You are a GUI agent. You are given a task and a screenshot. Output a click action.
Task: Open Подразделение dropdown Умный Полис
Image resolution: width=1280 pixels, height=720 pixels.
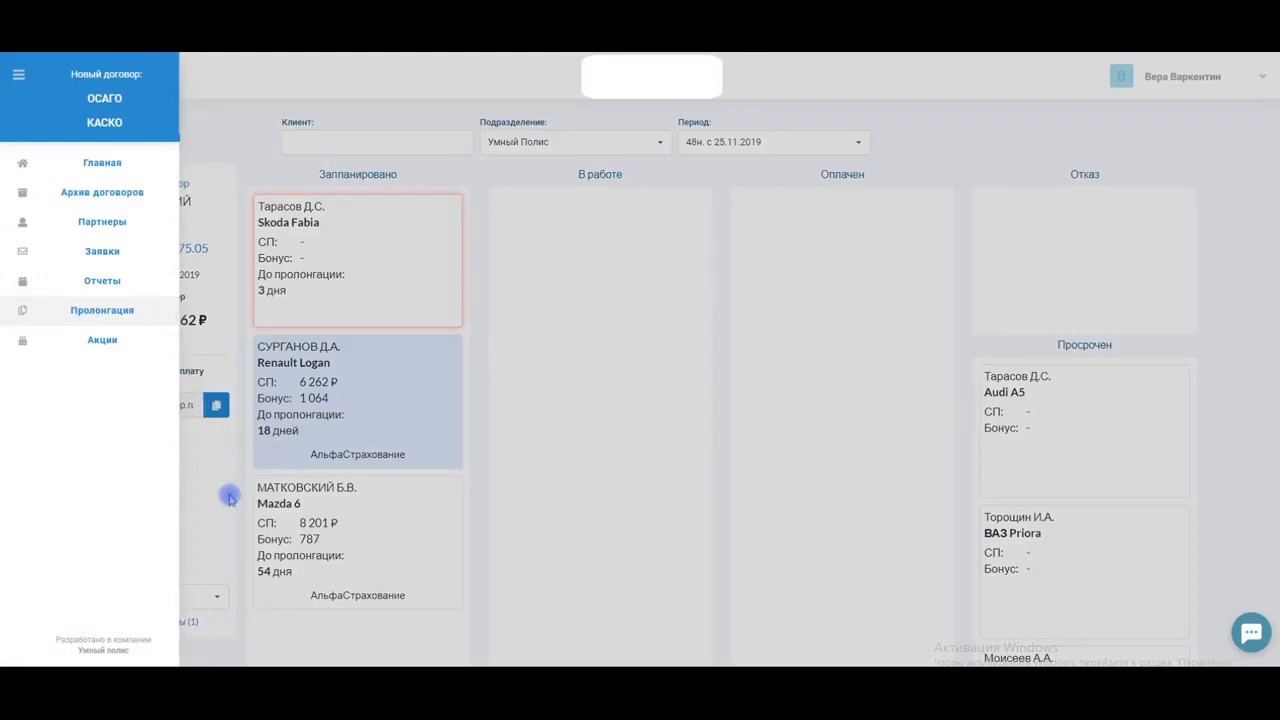574,142
